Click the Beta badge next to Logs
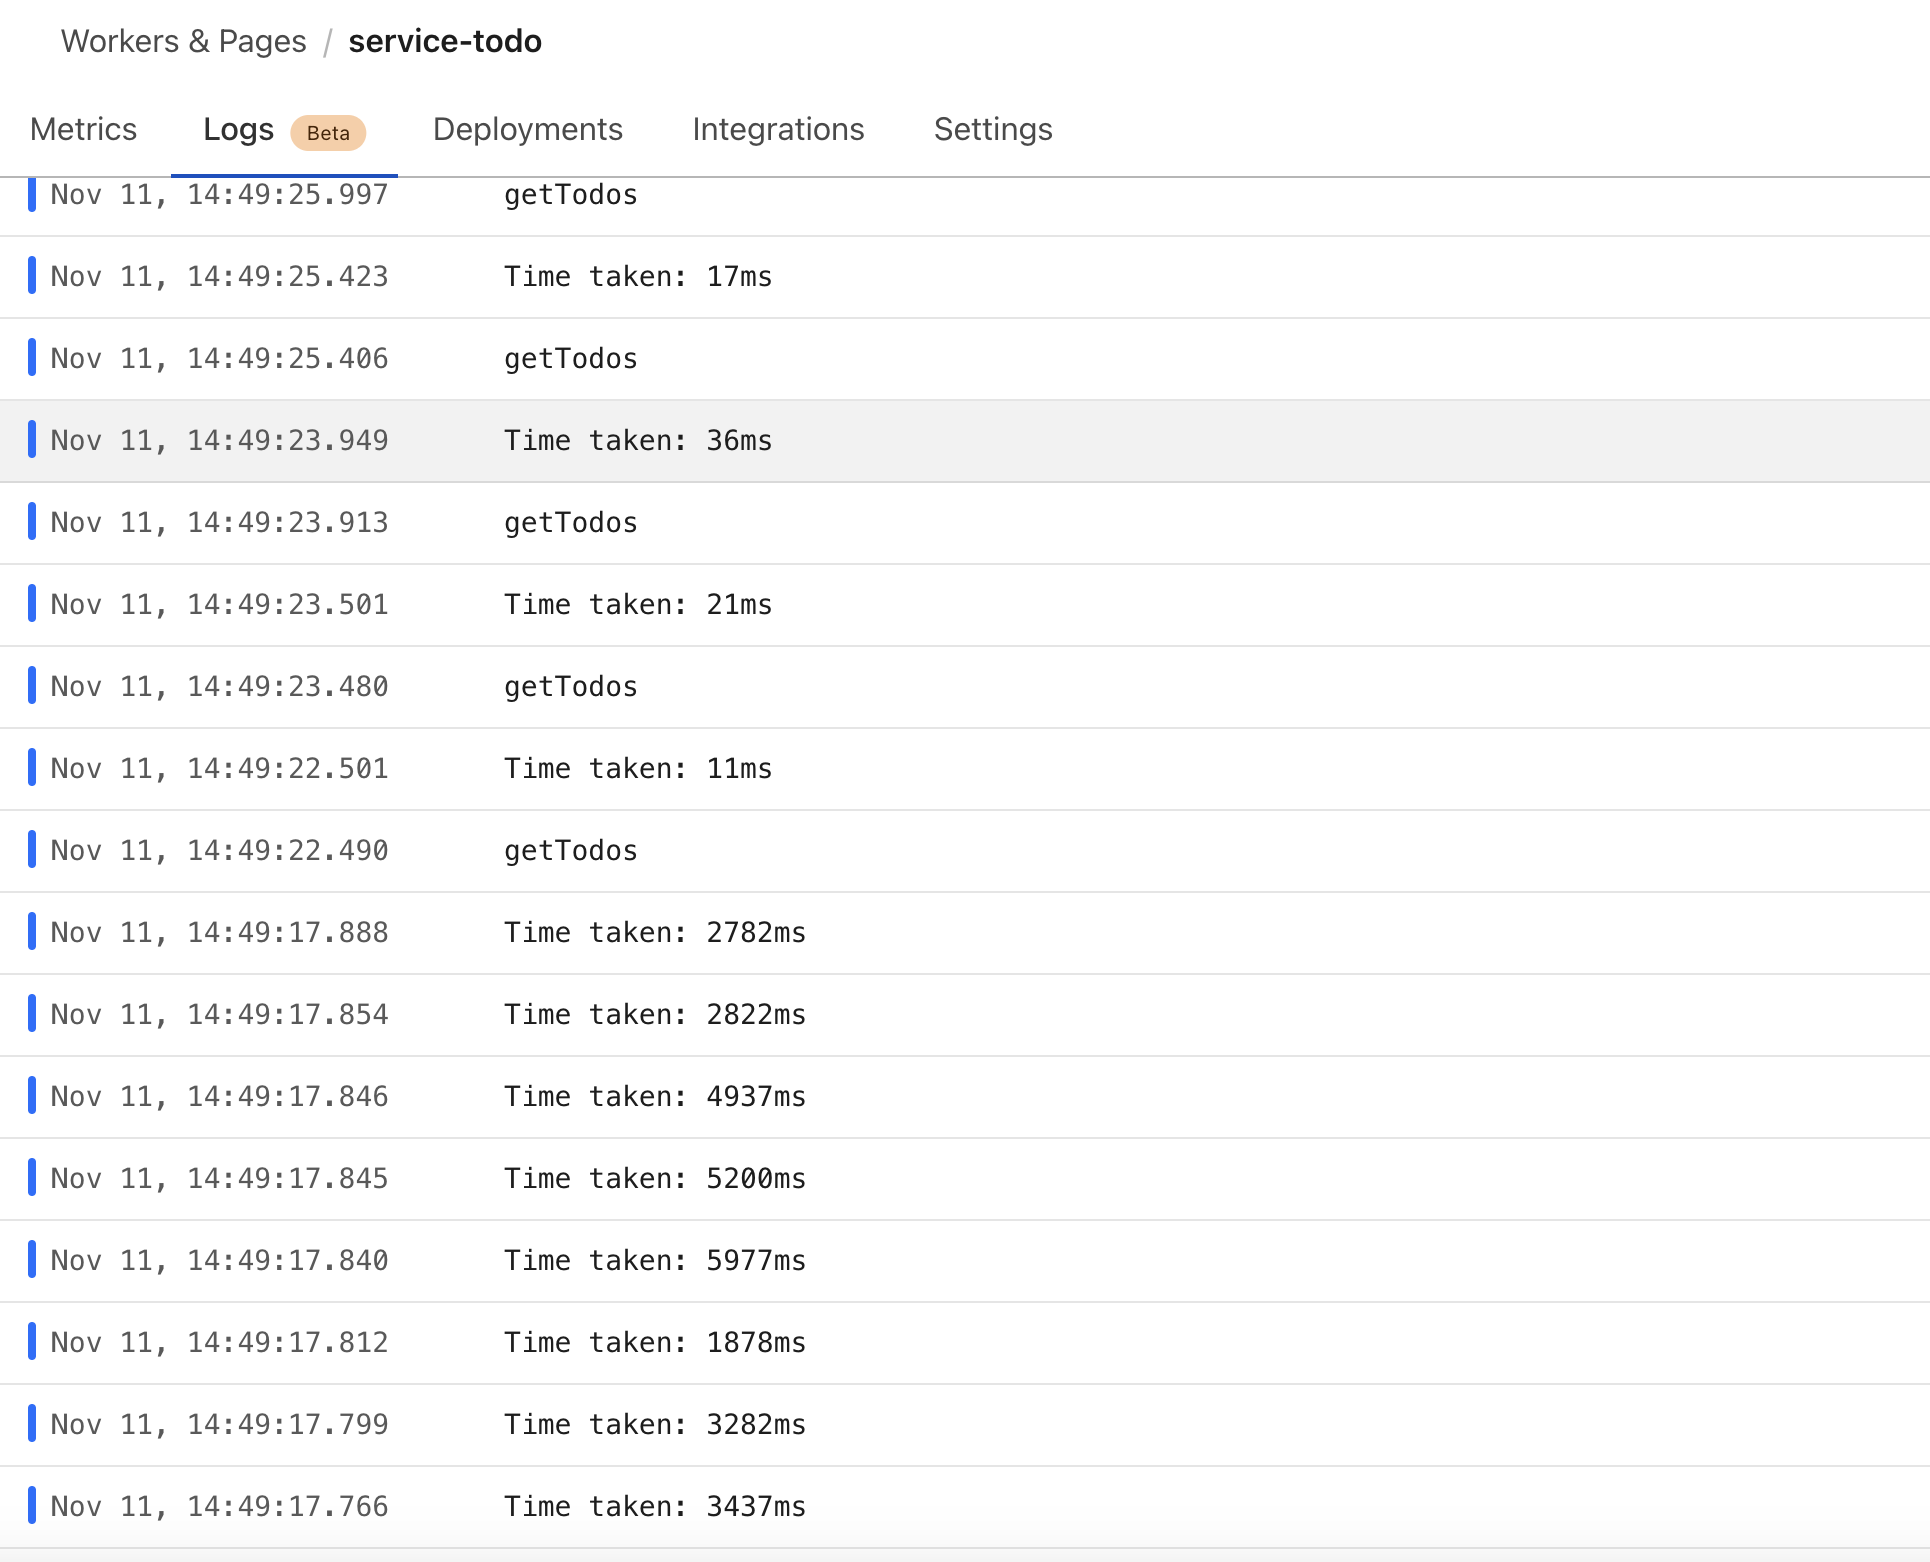 click(328, 133)
